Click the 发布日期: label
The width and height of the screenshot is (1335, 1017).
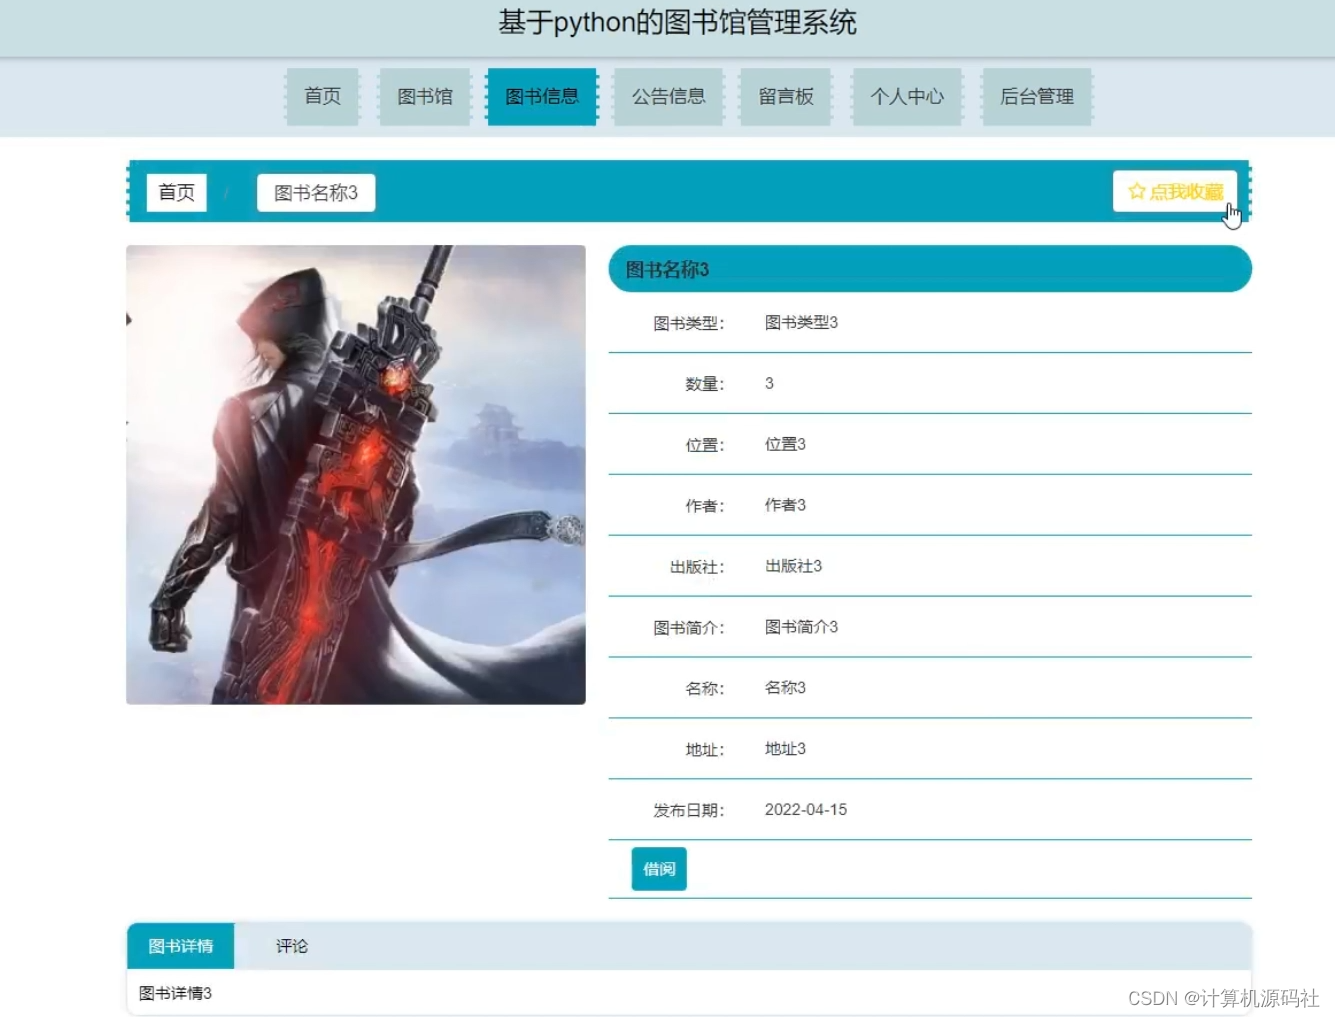[689, 811]
